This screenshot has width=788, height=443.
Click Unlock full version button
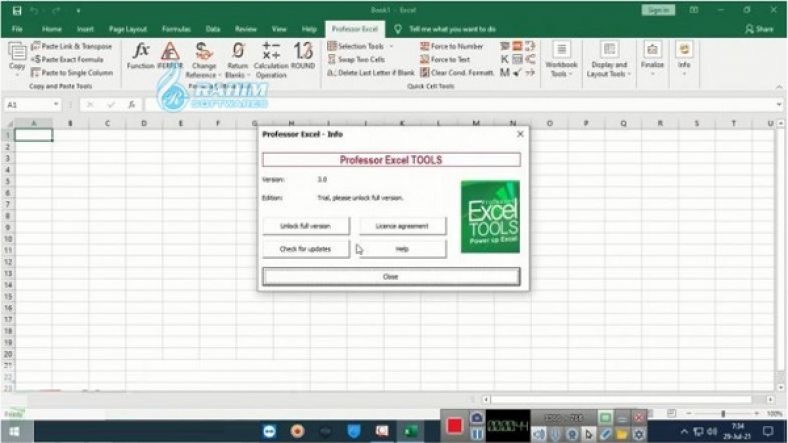pyautogui.click(x=305, y=226)
